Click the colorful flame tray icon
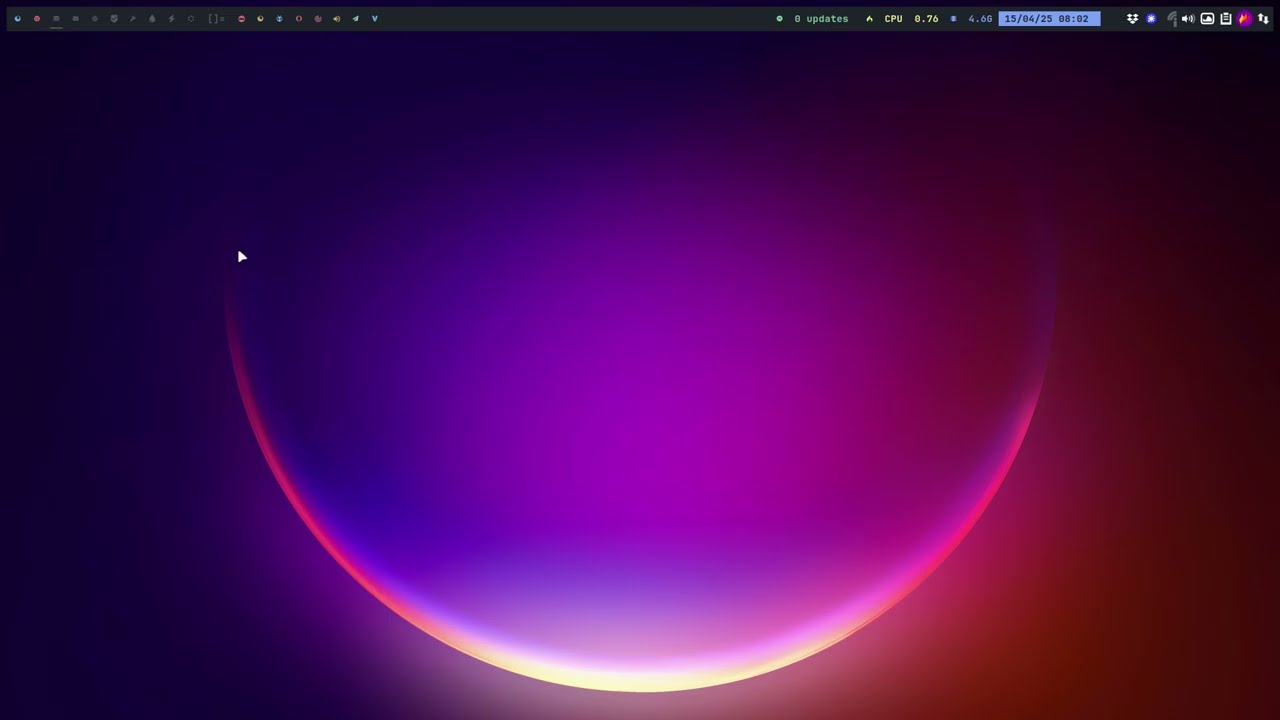Screen dimensions: 1280x720 pos(1244,19)
